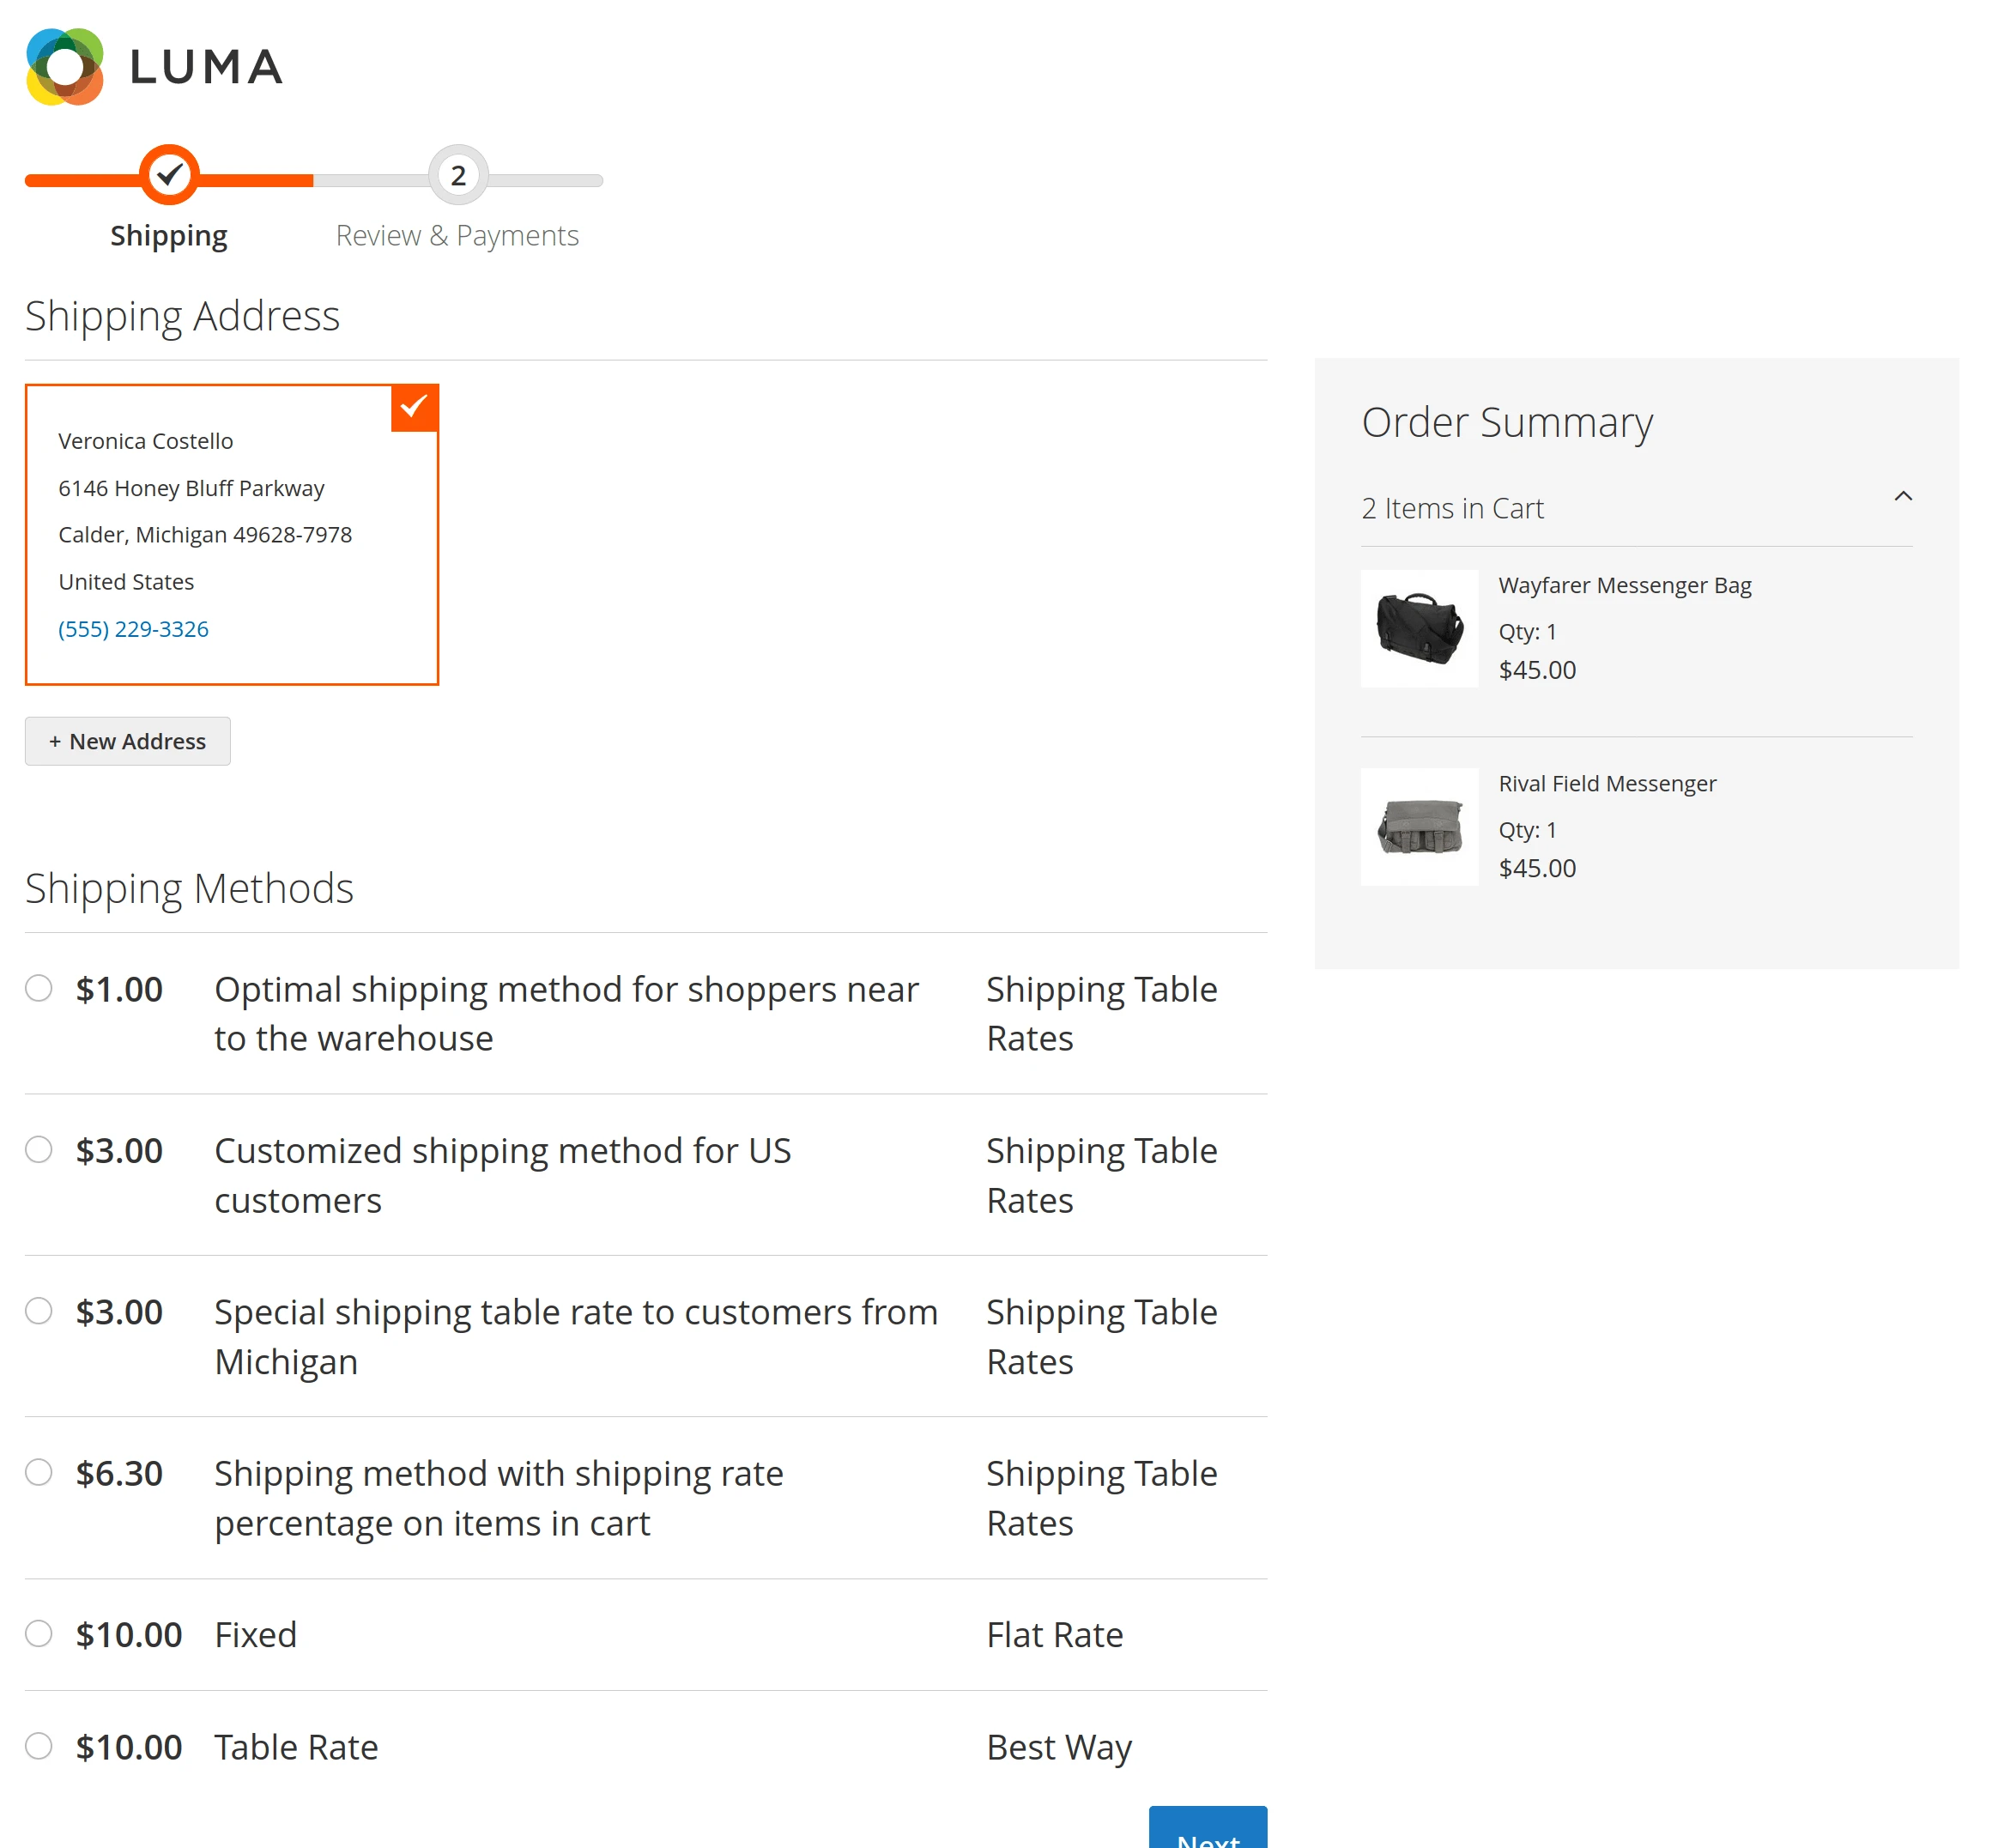Click the Luma circular logo icon
Viewport: 1992px width, 1848px height.
pos(64,67)
